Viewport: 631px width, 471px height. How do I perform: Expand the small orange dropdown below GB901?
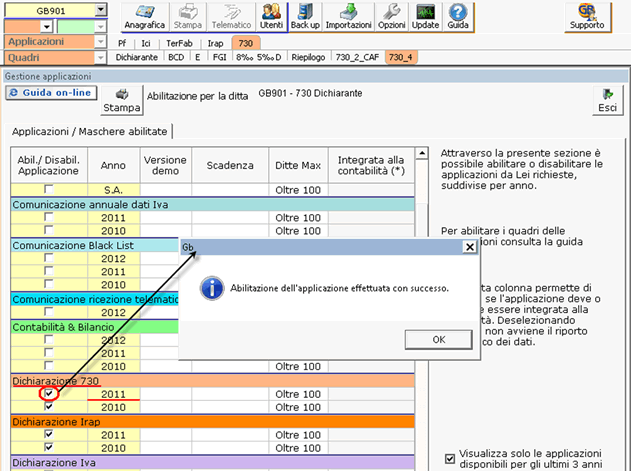(47, 27)
